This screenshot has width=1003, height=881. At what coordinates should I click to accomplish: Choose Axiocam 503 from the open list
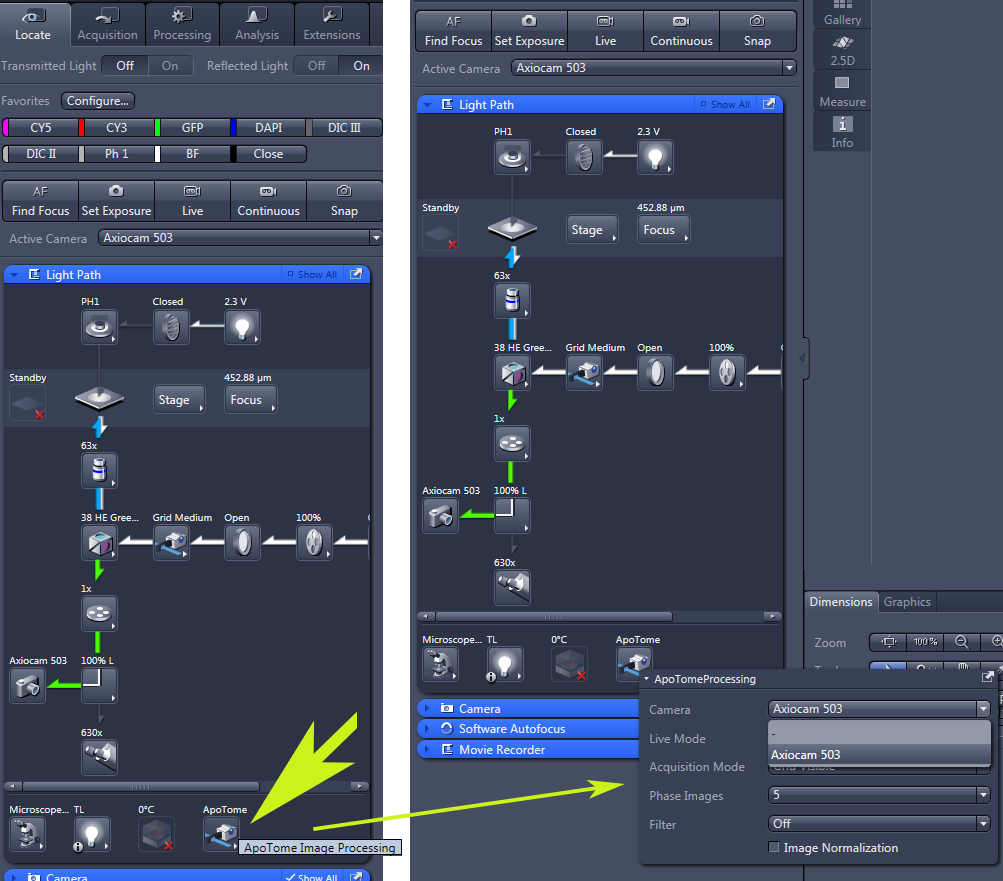coord(806,755)
